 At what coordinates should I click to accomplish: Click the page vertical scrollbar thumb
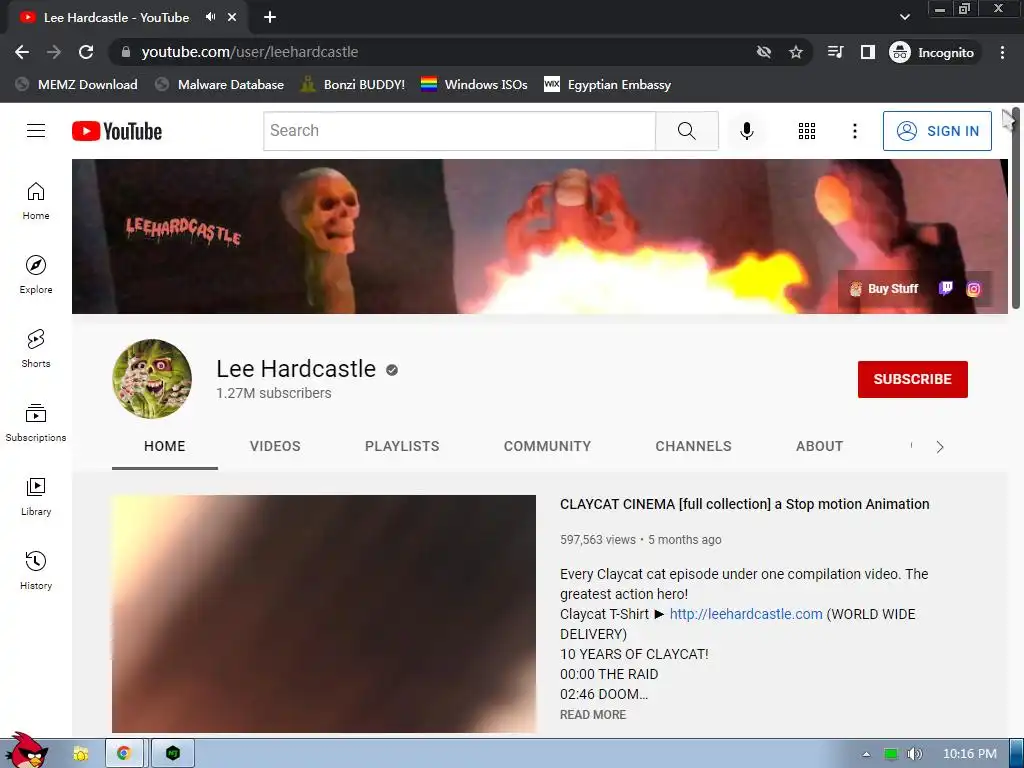[x=1016, y=209]
